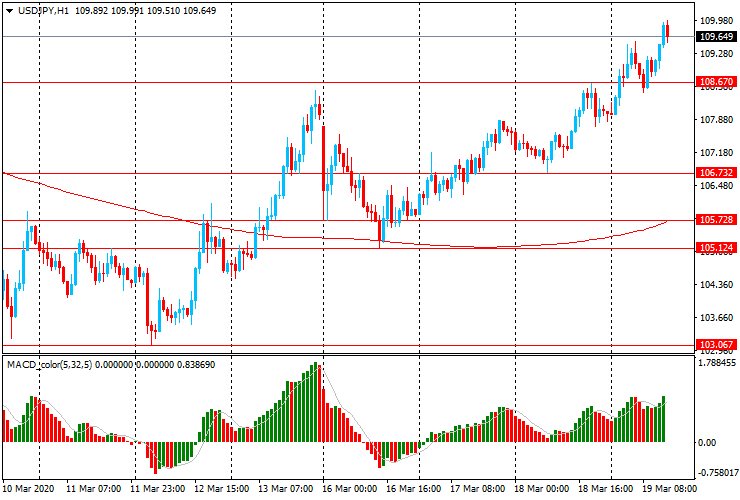Viewport: 740px width, 500px height.
Task: Select the 105.124 red price level label
Action: [716, 247]
